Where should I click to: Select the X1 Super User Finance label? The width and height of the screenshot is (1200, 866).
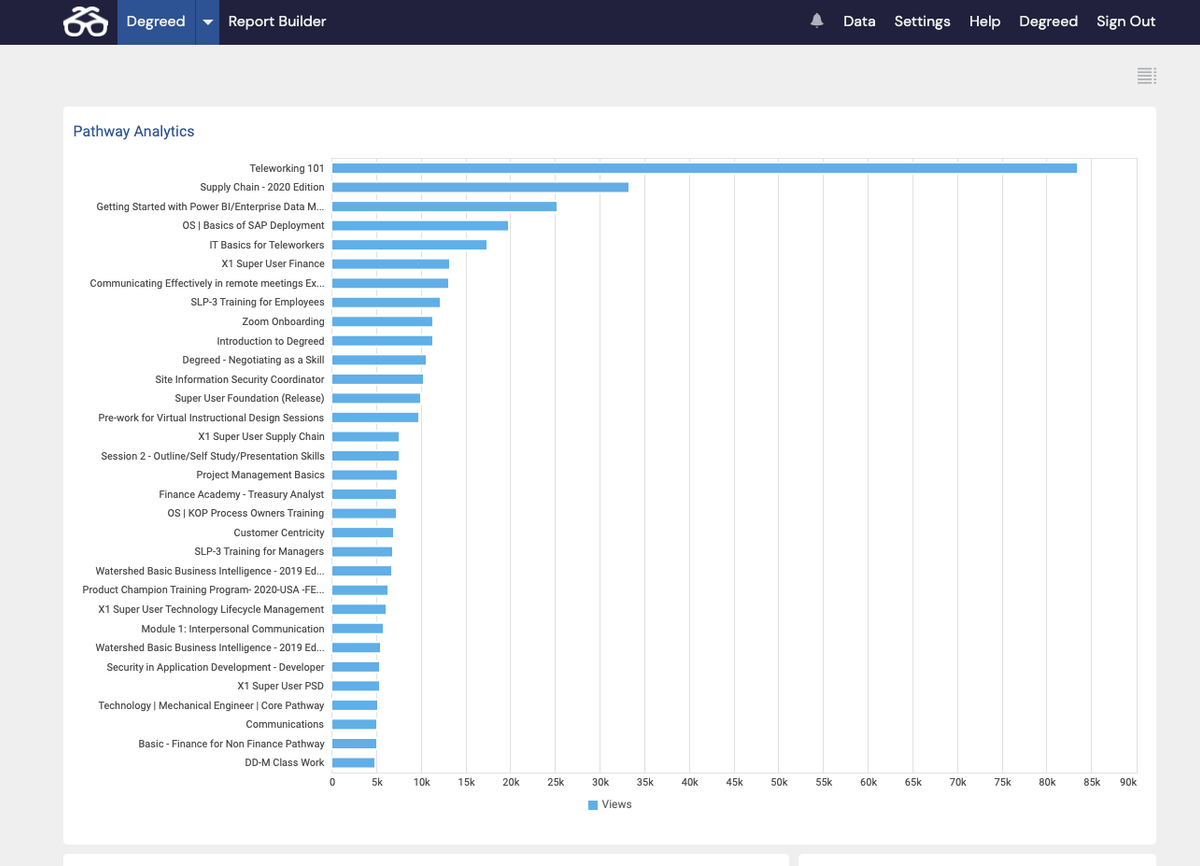pos(273,264)
